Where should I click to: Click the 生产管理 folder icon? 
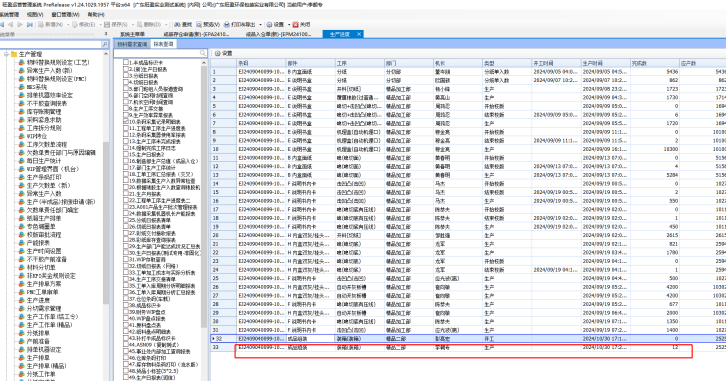(x=13, y=54)
